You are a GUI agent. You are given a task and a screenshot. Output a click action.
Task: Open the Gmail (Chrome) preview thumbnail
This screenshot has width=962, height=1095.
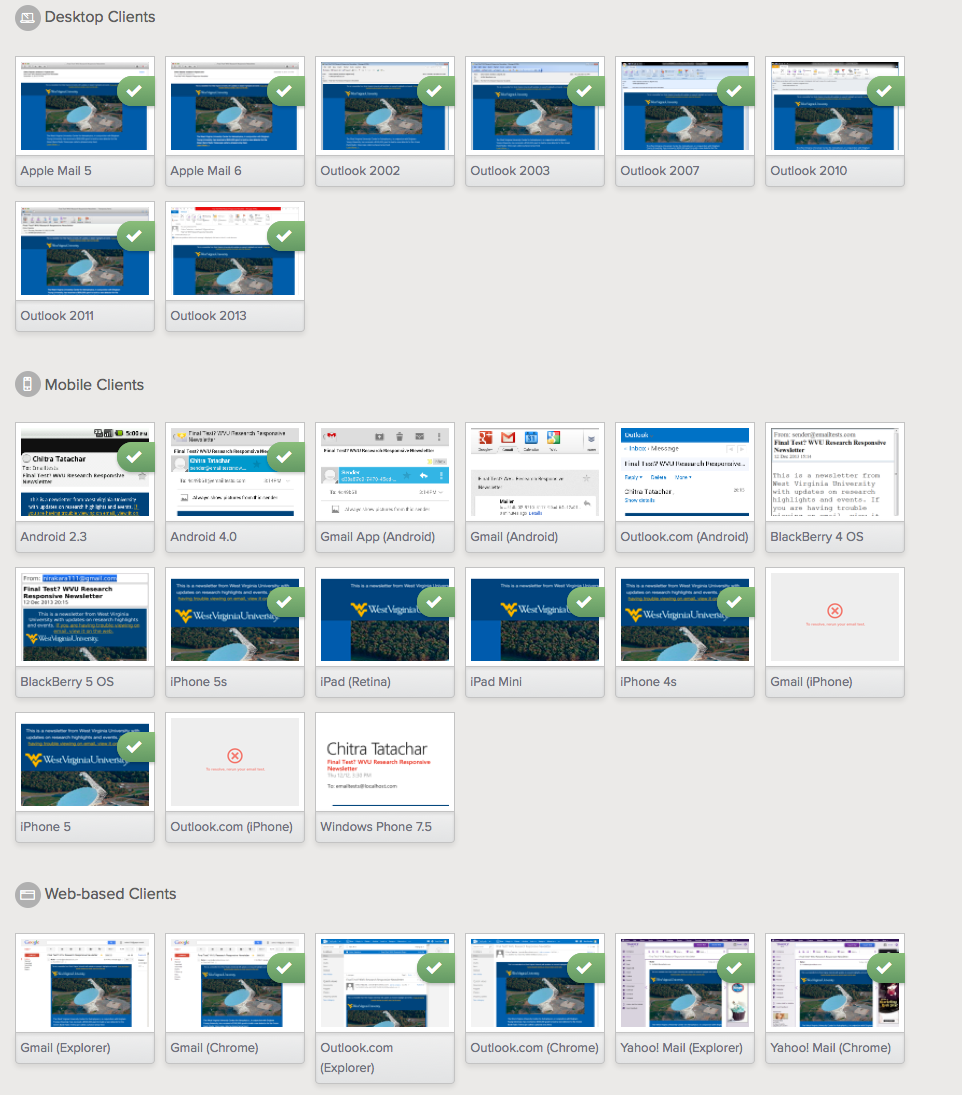(235, 983)
